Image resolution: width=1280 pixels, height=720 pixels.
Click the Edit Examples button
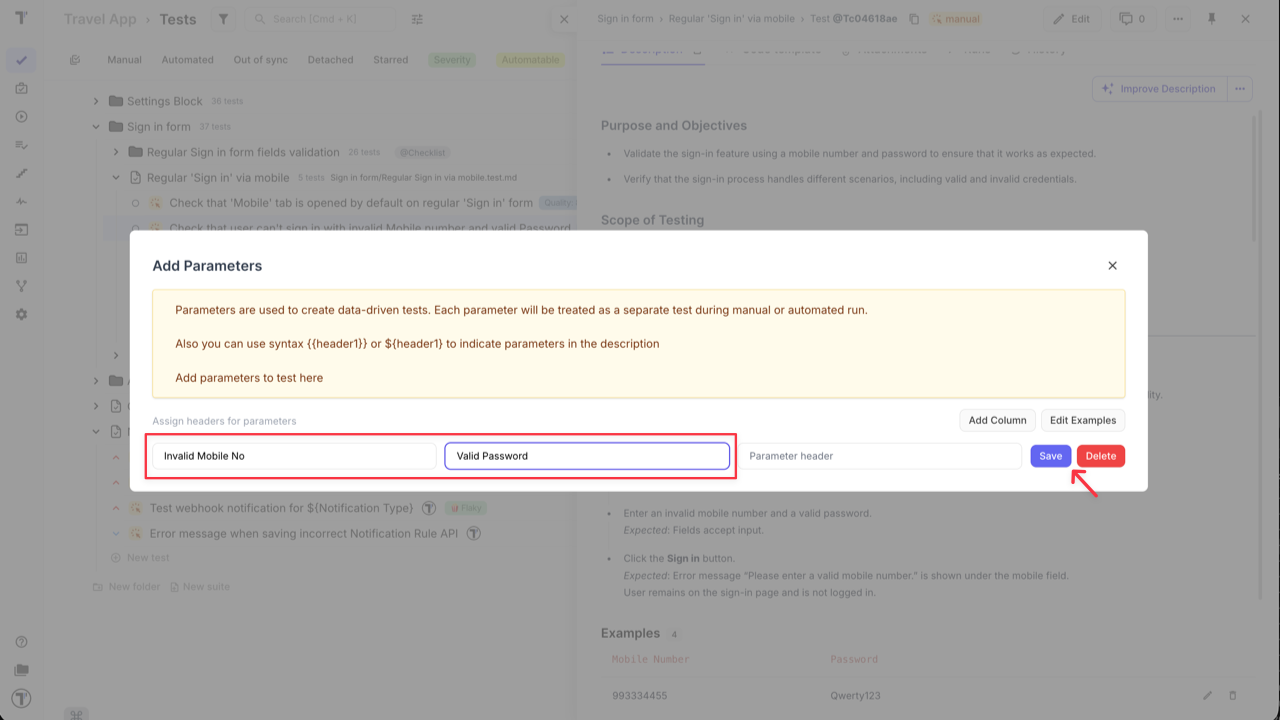tap(1082, 419)
